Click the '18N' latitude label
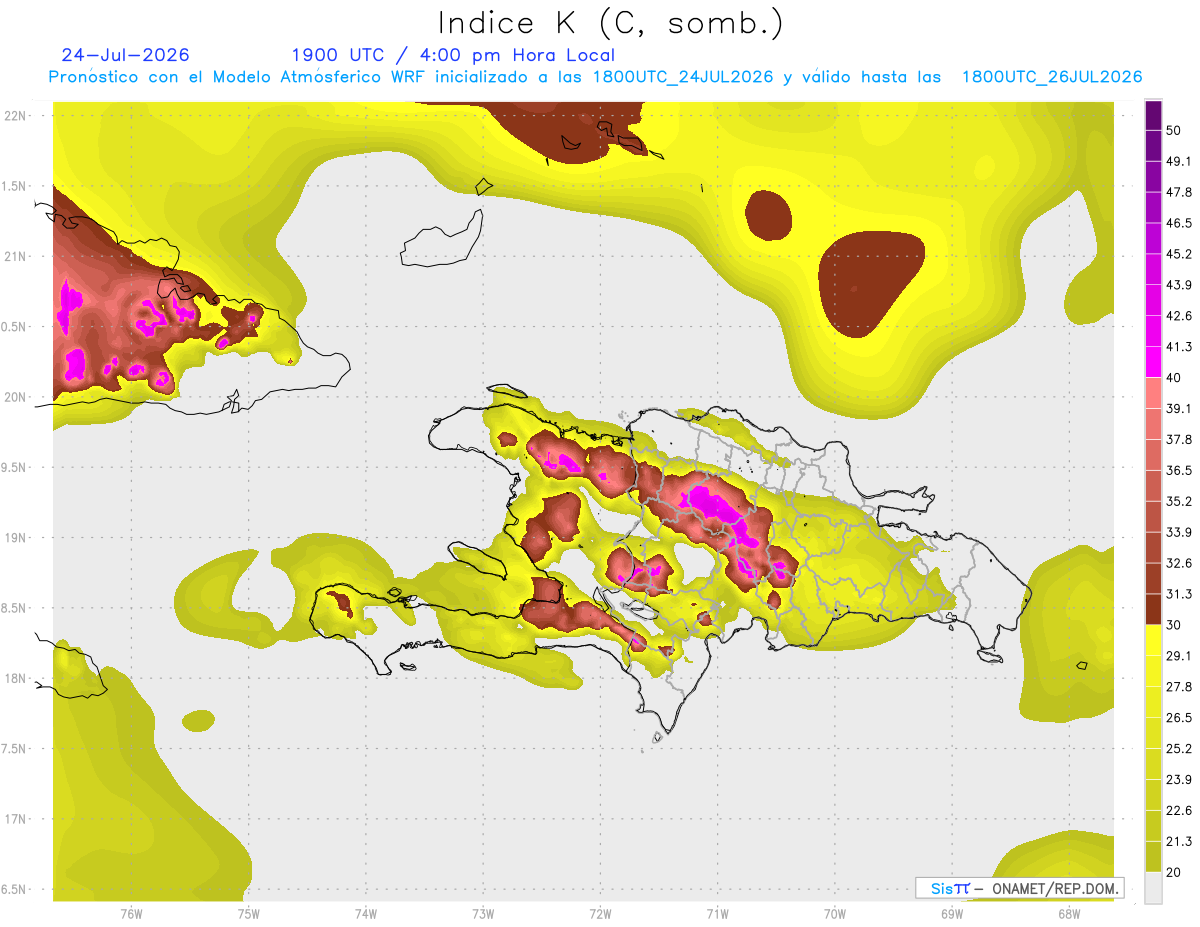The width and height of the screenshot is (1200, 927). tap(15, 678)
